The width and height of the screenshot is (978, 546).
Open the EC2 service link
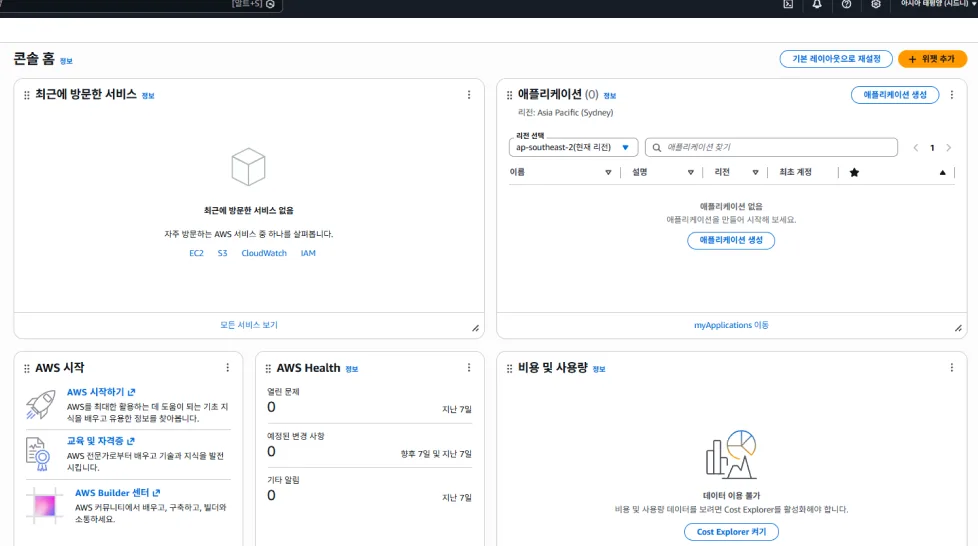click(x=196, y=253)
